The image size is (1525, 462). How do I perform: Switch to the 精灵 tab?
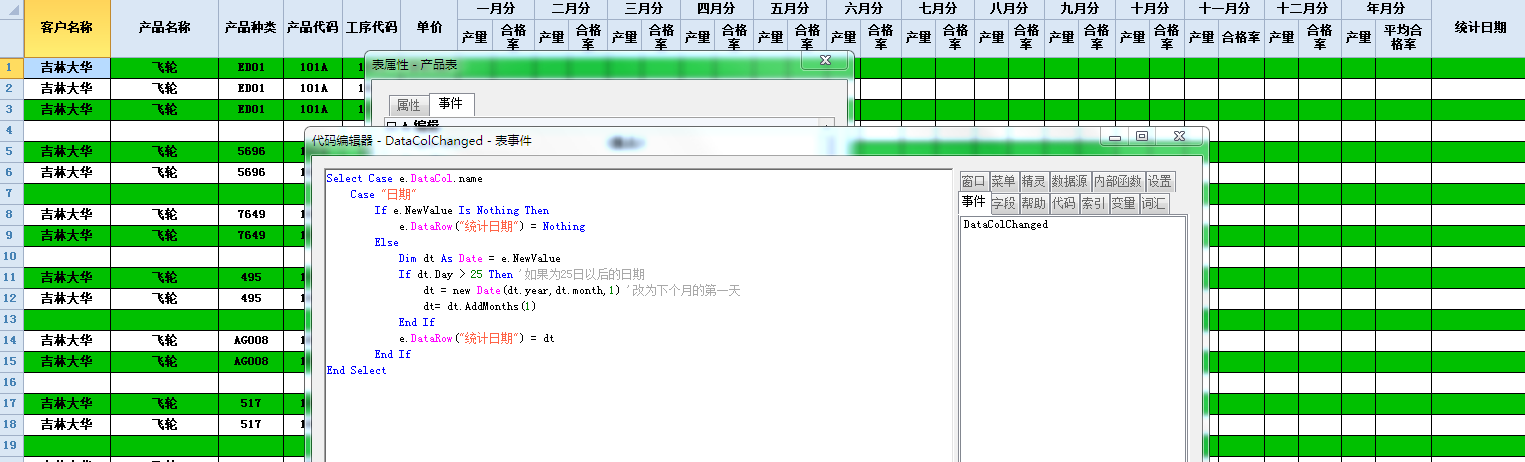[1033, 181]
